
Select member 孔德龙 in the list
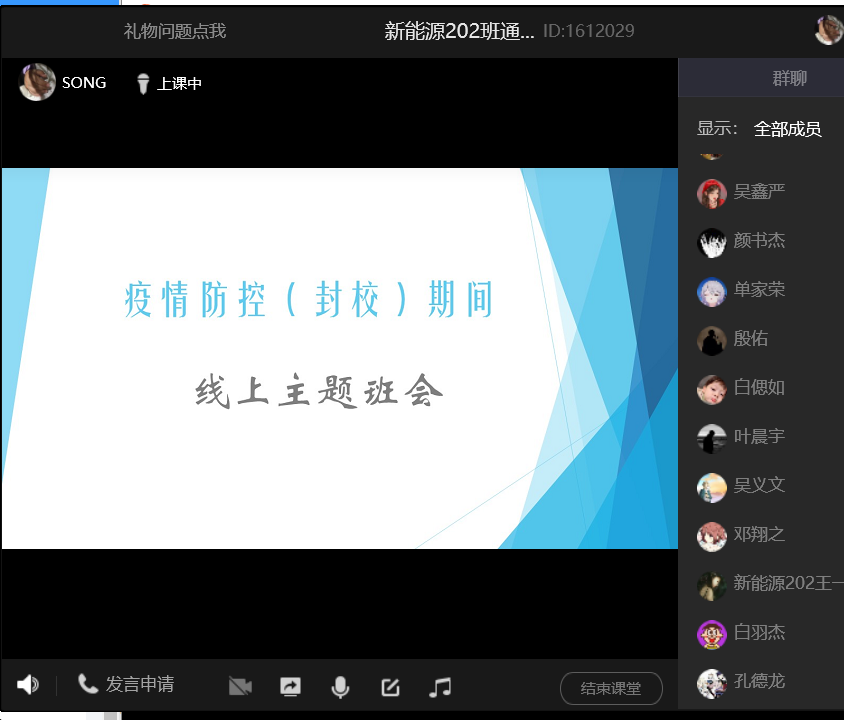[x=759, y=682]
